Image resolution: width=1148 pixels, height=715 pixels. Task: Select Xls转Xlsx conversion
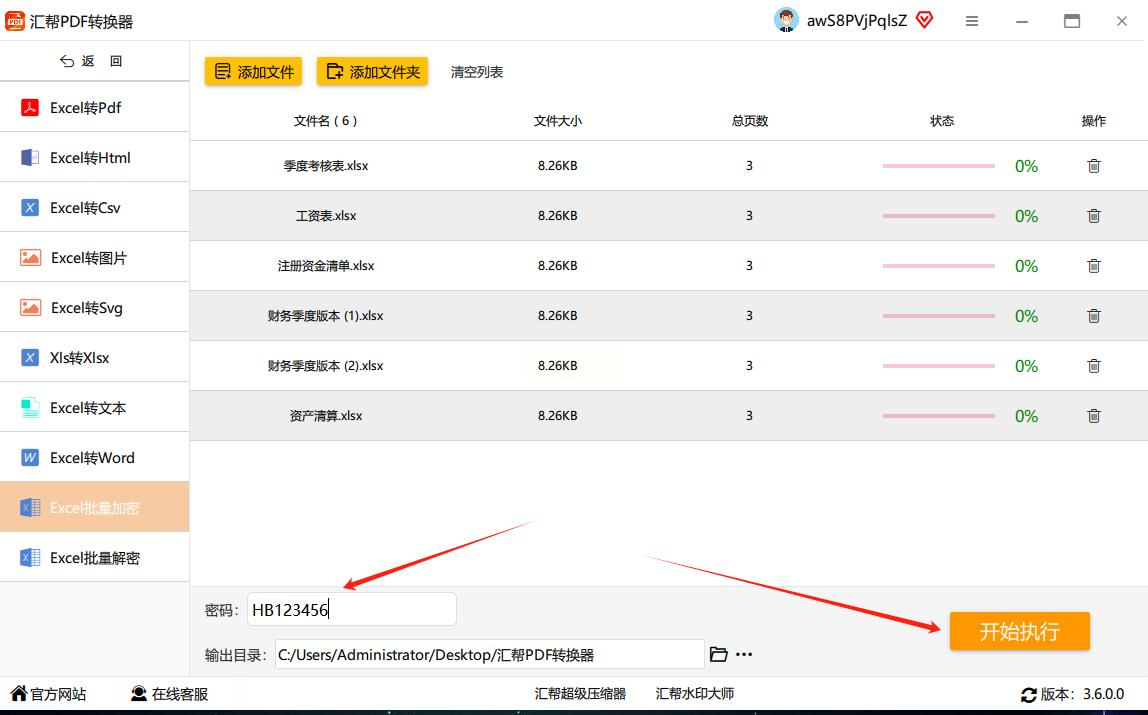(x=94, y=357)
